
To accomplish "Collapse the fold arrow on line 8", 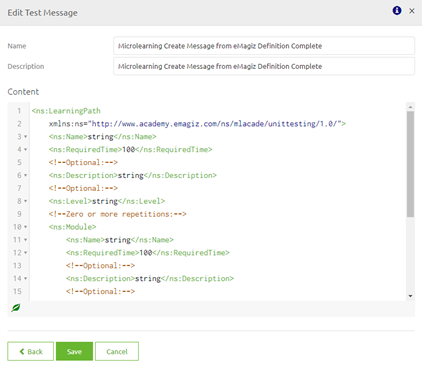I will click(x=26, y=201).
